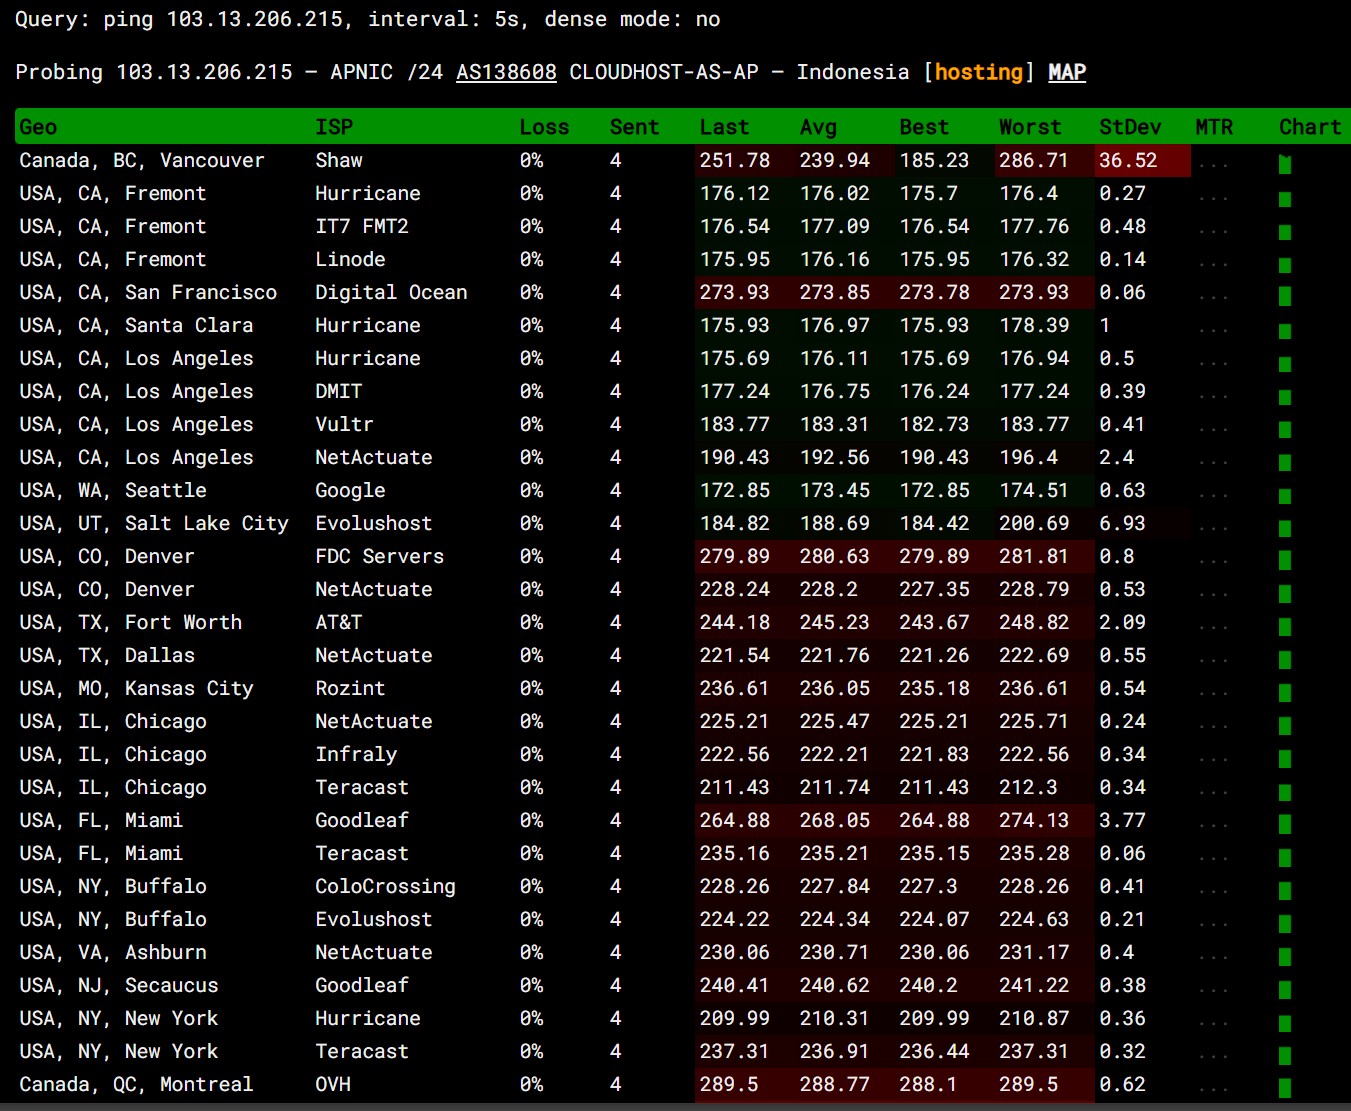Click the chart bar for Fremont Linode
Viewport: 1351px width, 1111px height.
point(1285,264)
